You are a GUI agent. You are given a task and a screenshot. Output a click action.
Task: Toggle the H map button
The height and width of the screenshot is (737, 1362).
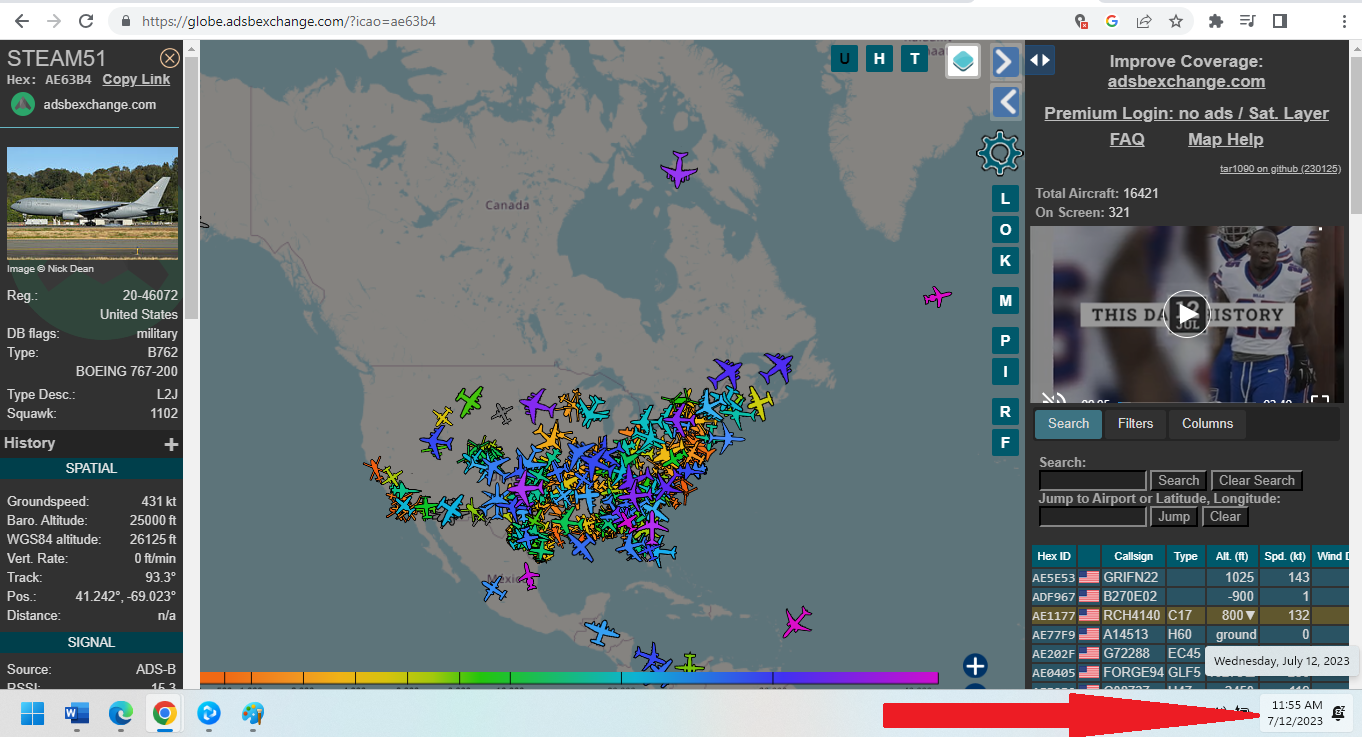pos(879,59)
